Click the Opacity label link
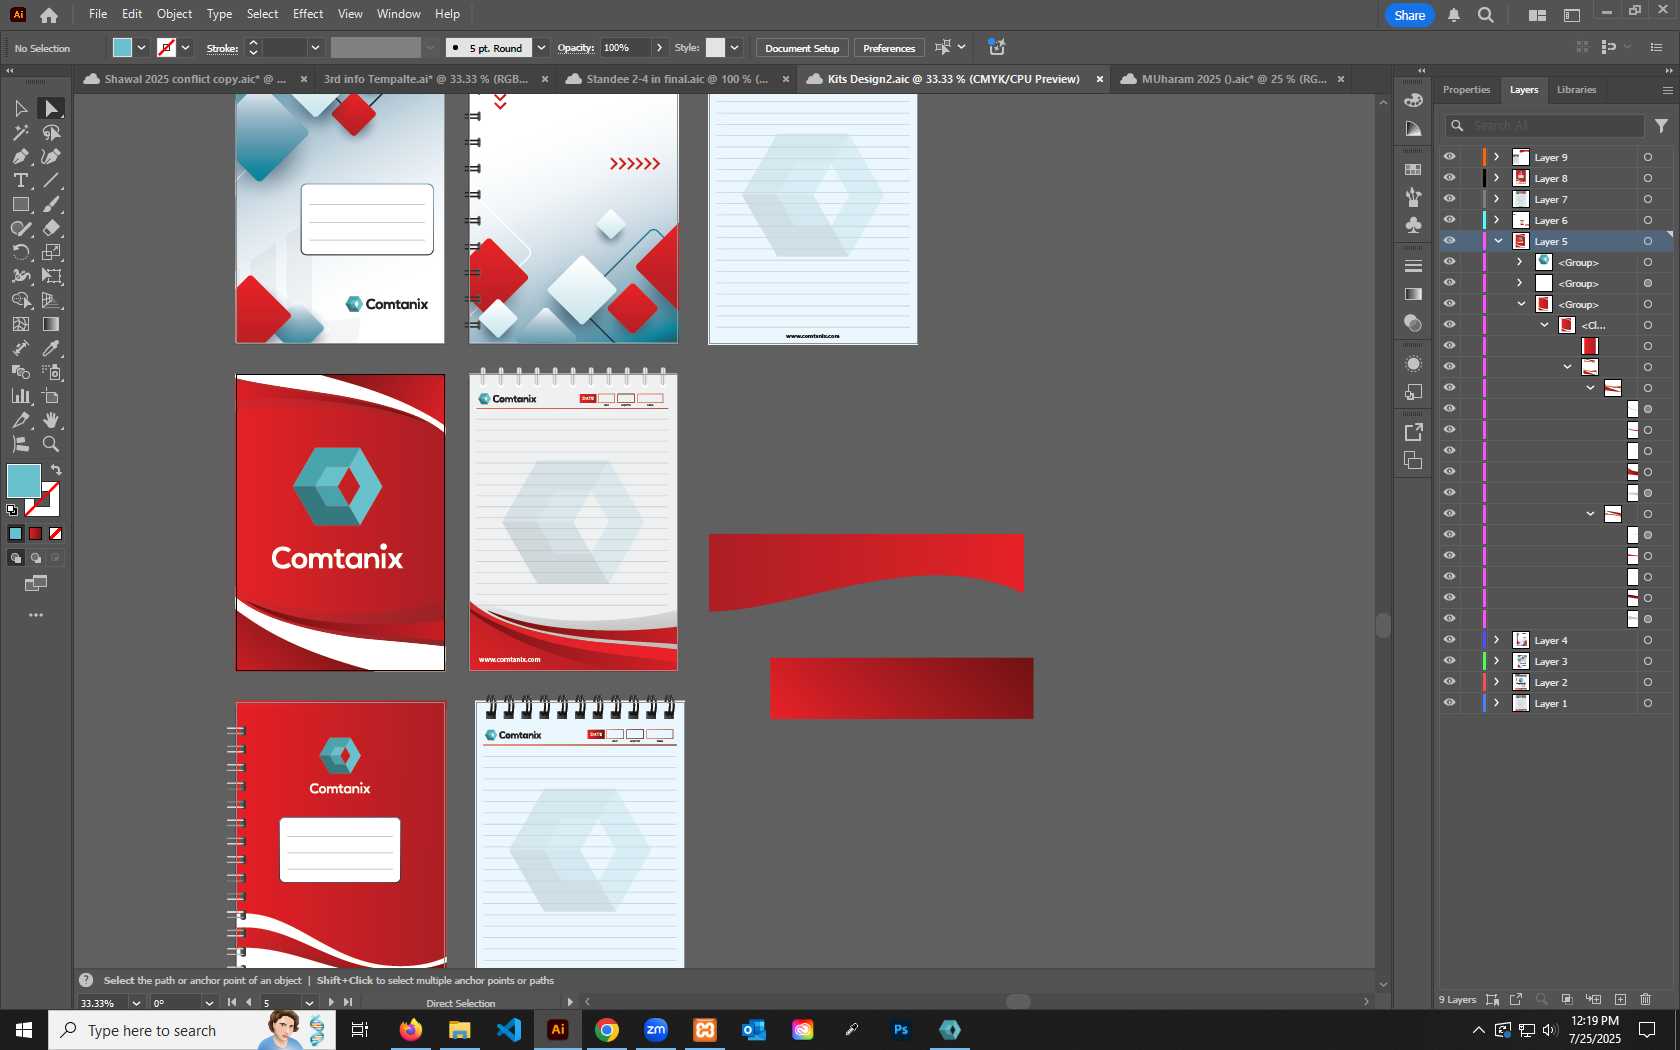Screen dimensions: 1680x1050 tap(576, 48)
